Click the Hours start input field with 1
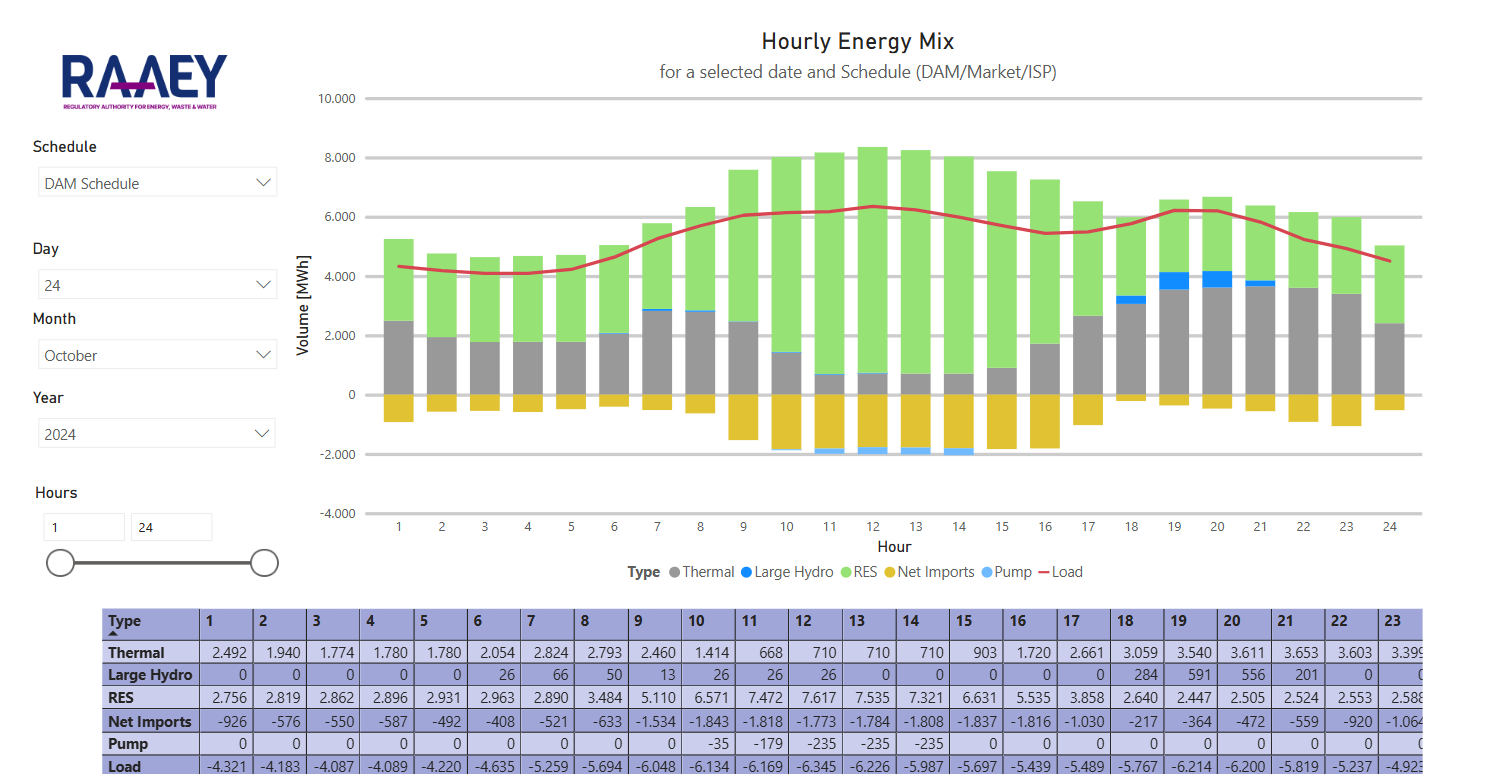This screenshot has height=774, width=1489. click(84, 527)
